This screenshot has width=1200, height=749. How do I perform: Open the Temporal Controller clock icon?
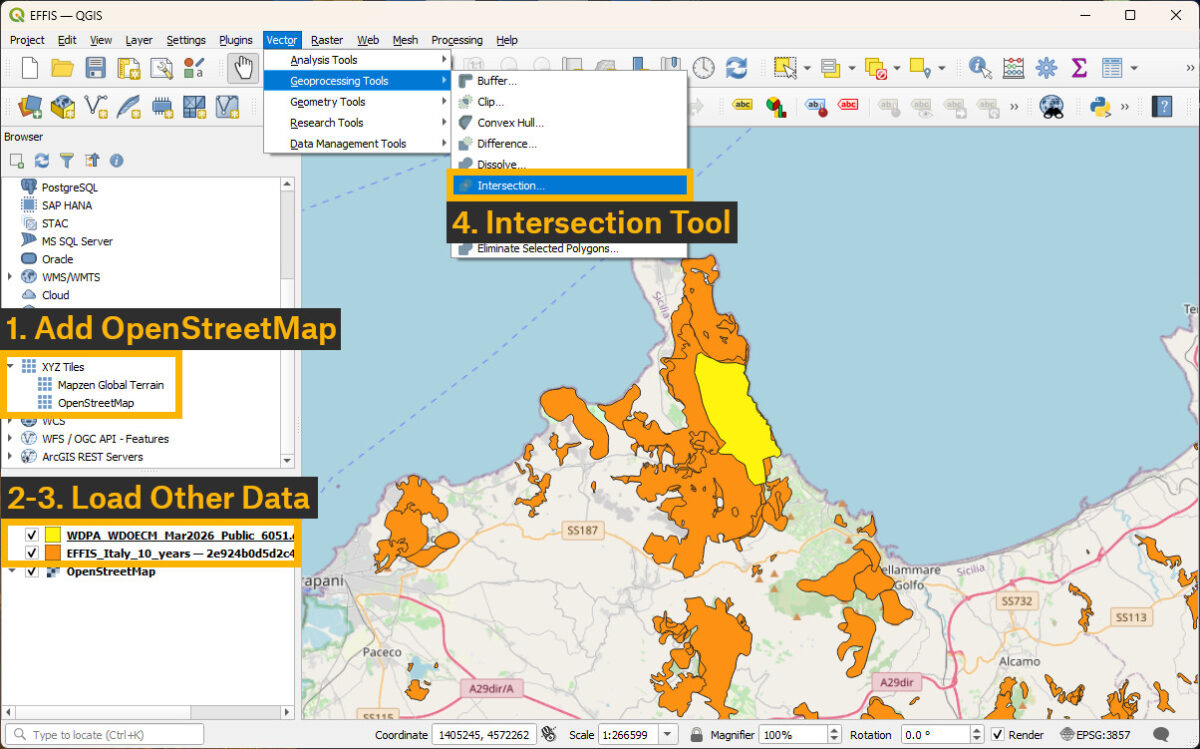(704, 67)
